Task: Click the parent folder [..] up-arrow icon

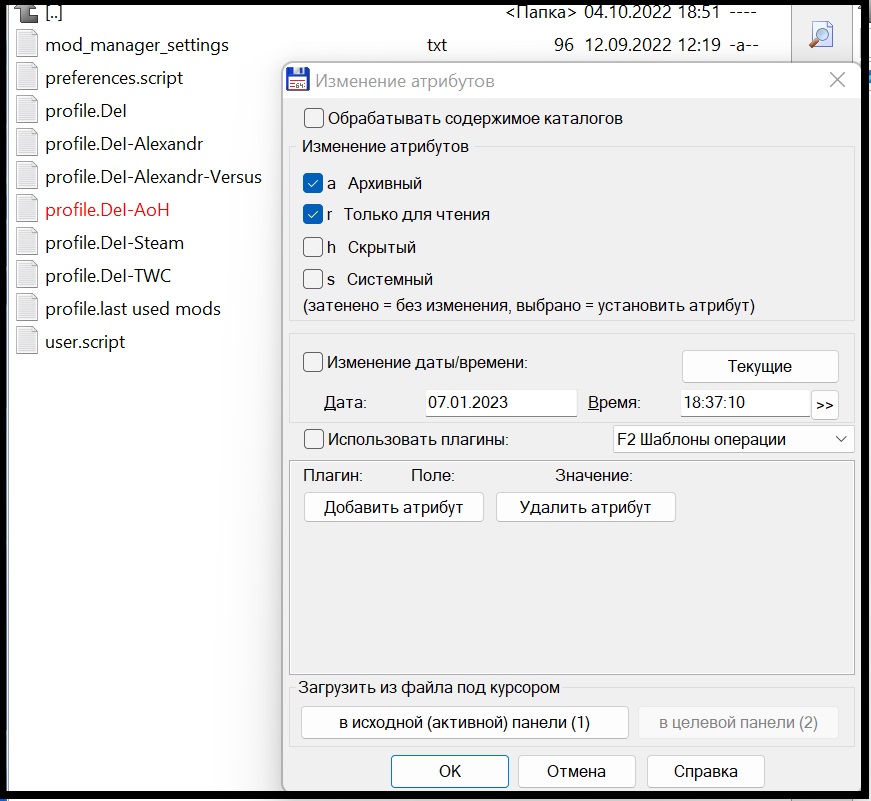Action: [x=27, y=13]
